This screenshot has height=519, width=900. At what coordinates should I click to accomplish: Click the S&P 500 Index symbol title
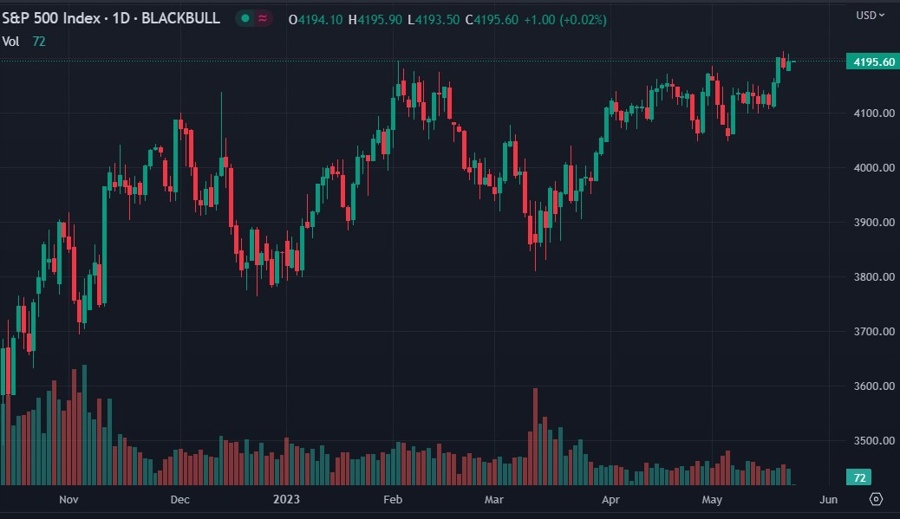[x=111, y=18]
